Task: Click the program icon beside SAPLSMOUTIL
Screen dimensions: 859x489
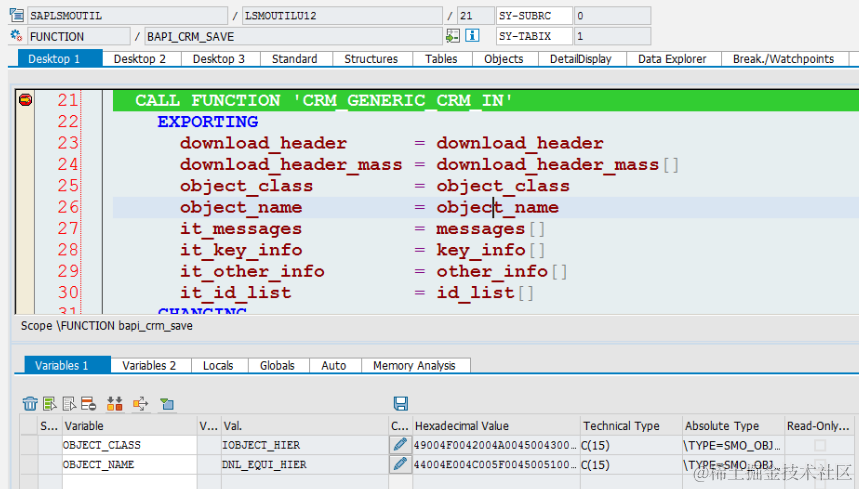Action: click(16, 15)
